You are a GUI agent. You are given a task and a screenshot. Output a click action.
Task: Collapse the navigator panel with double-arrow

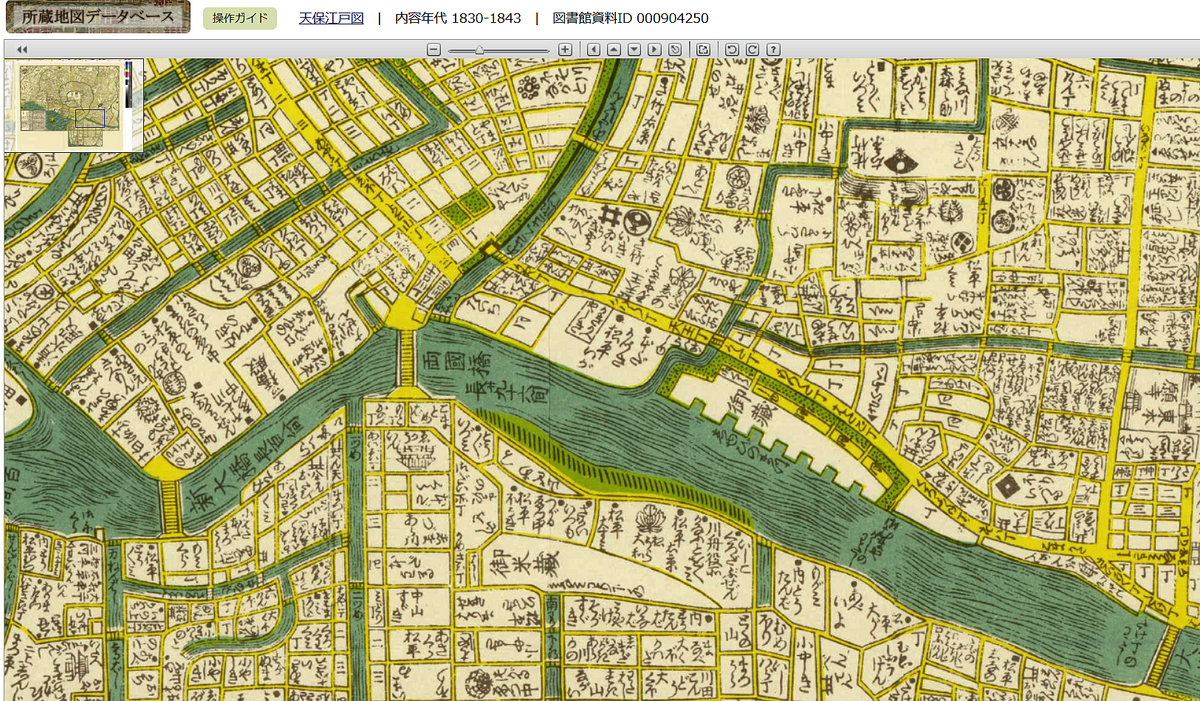click(x=22, y=49)
